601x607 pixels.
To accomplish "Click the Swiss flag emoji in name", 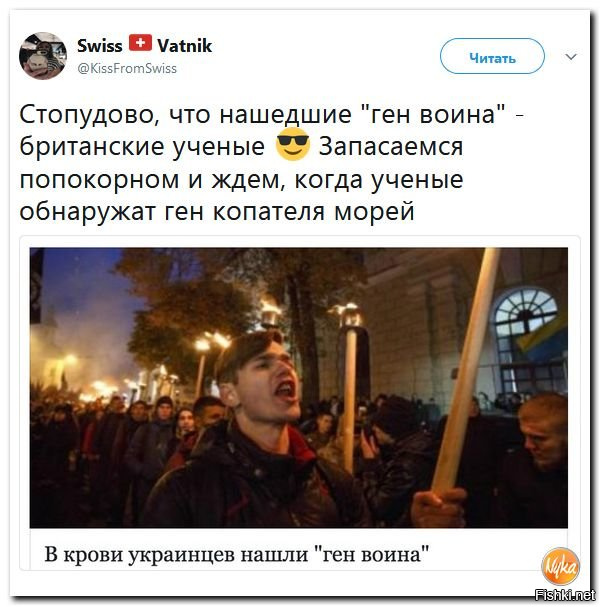I will click(x=140, y=43).
